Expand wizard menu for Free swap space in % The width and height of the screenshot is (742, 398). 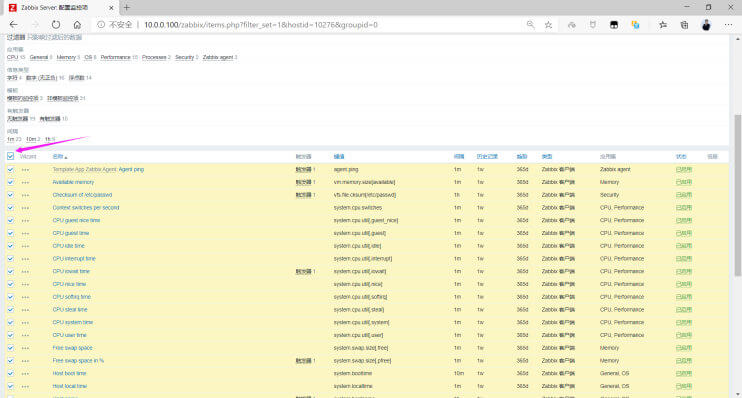[25, 361]
